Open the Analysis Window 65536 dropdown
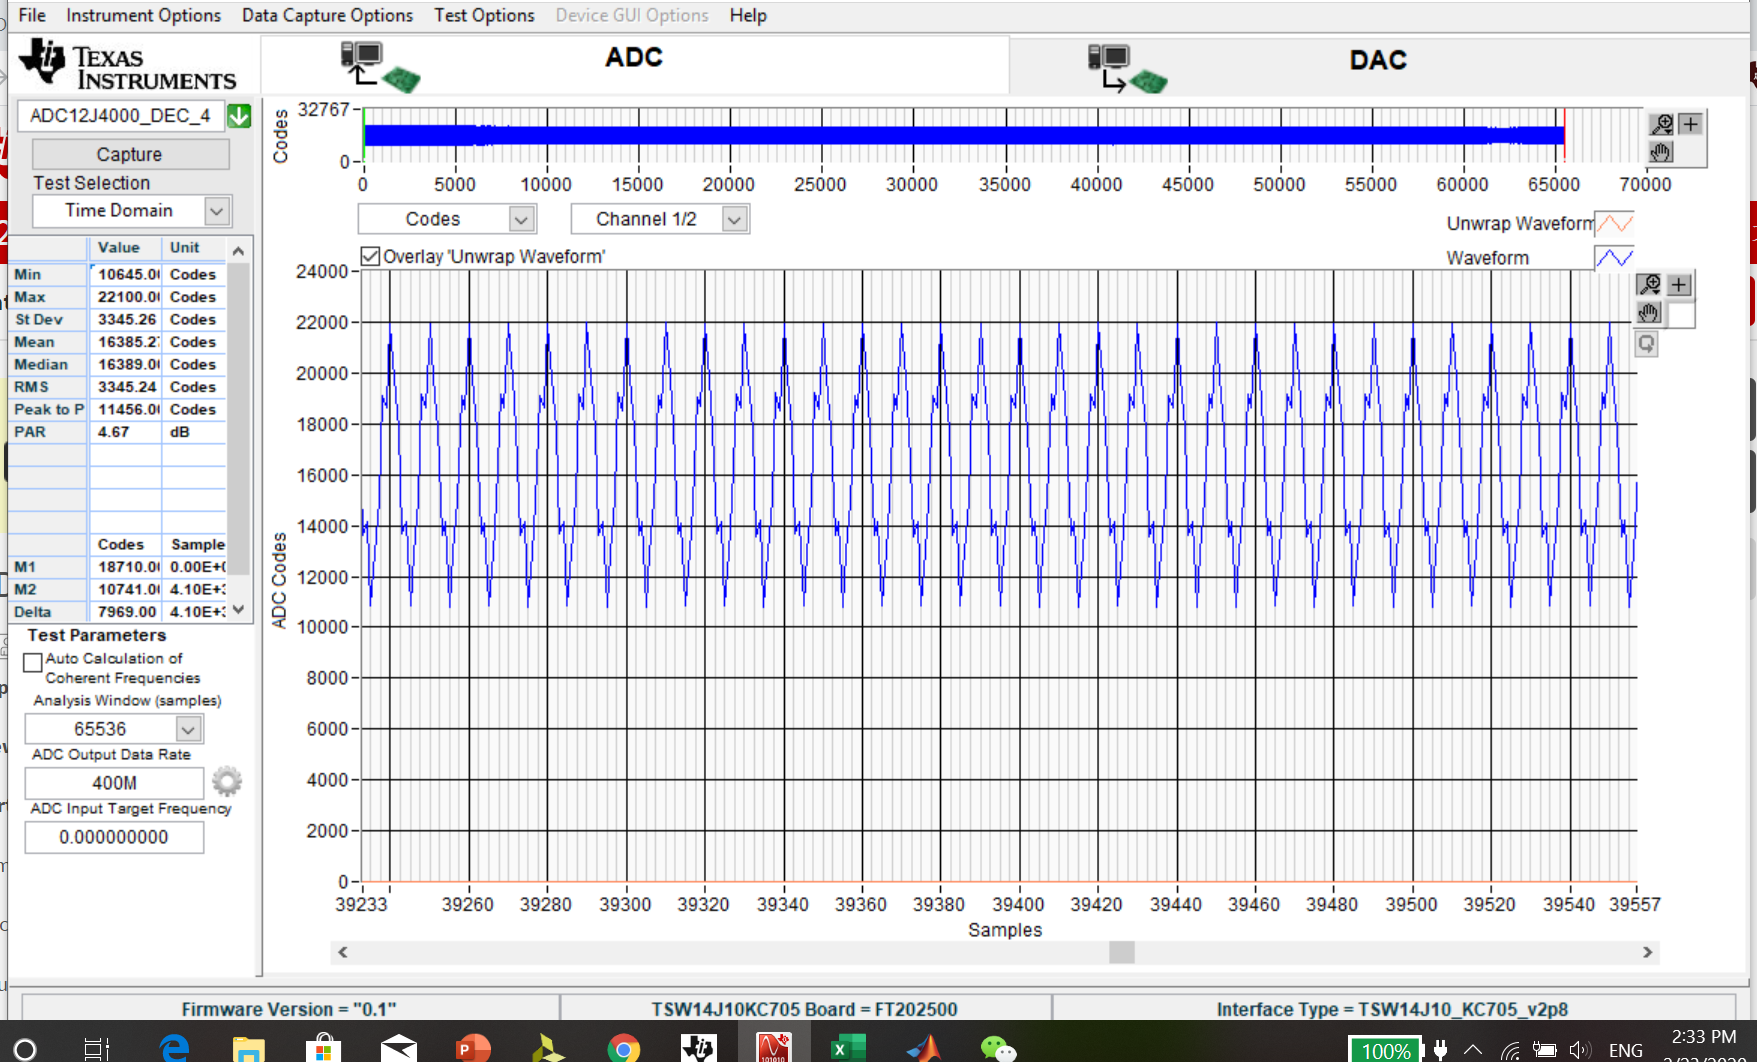 189,729
